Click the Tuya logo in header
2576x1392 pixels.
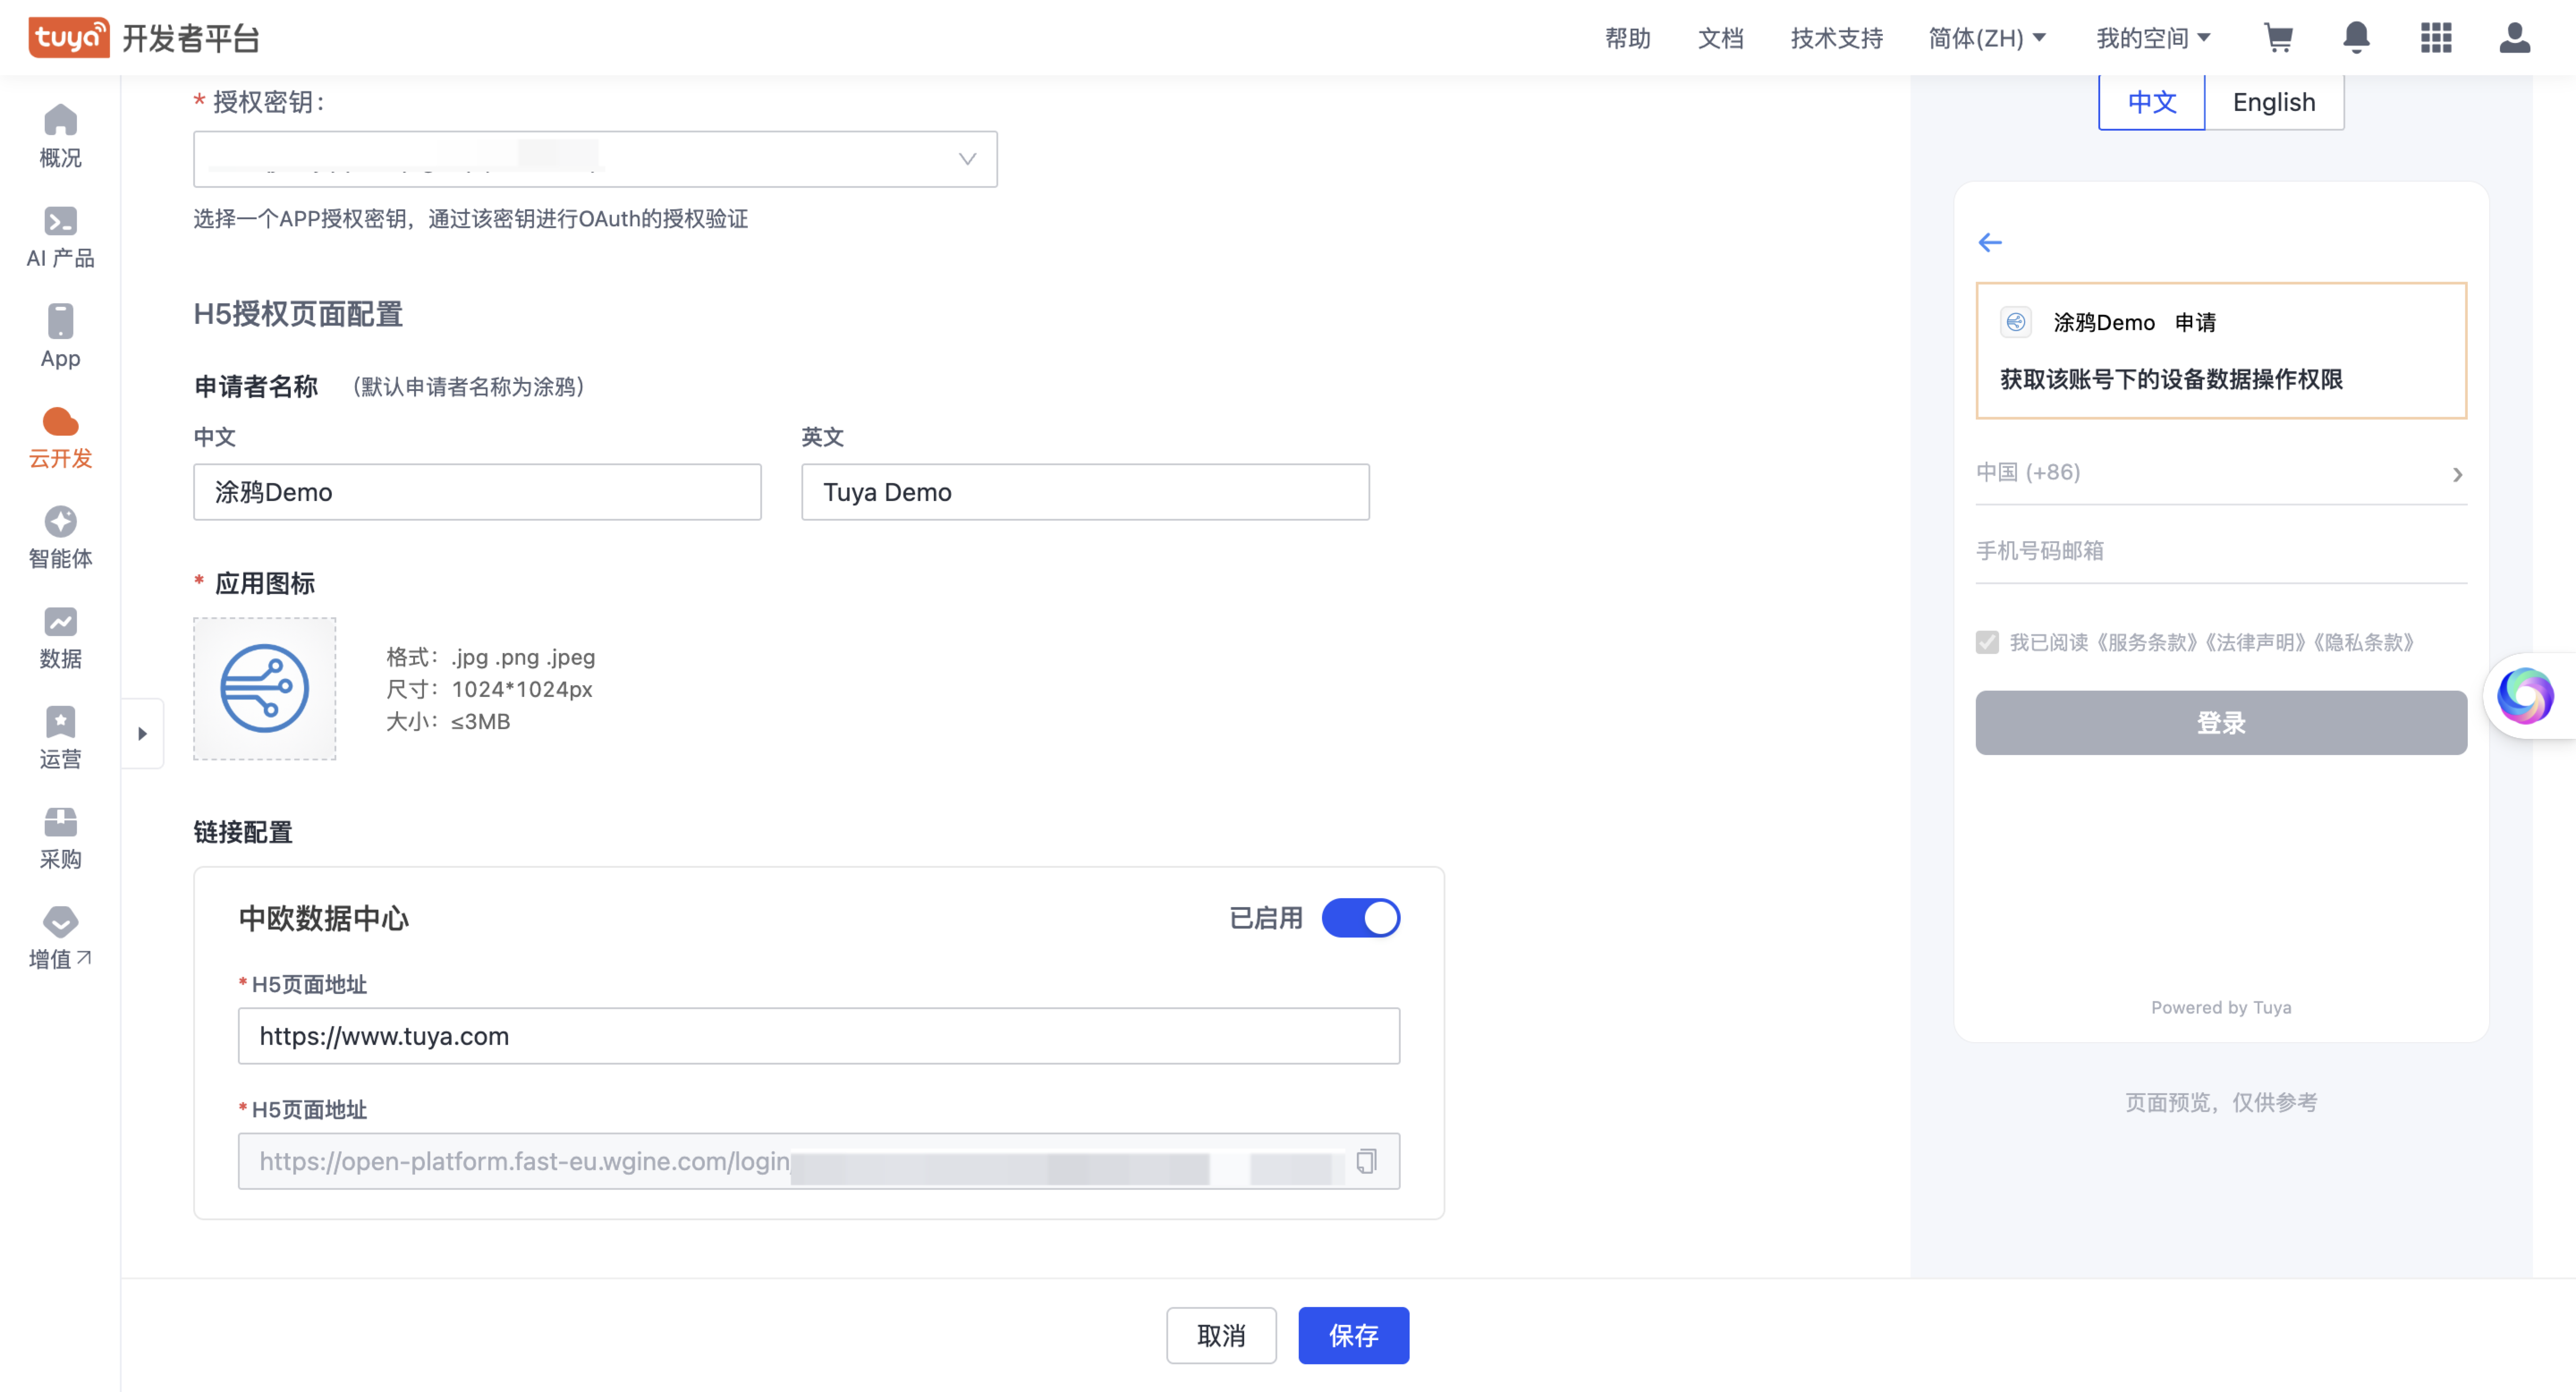[68, 37]
